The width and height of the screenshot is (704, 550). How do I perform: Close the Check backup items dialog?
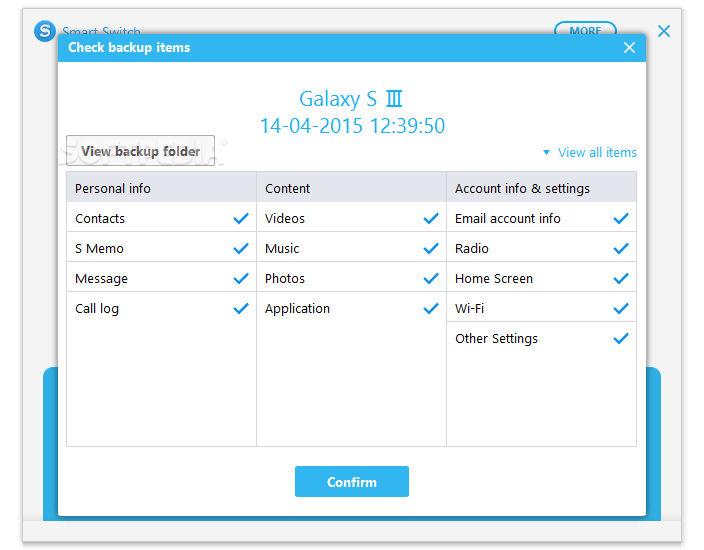(x=629, y=48)
